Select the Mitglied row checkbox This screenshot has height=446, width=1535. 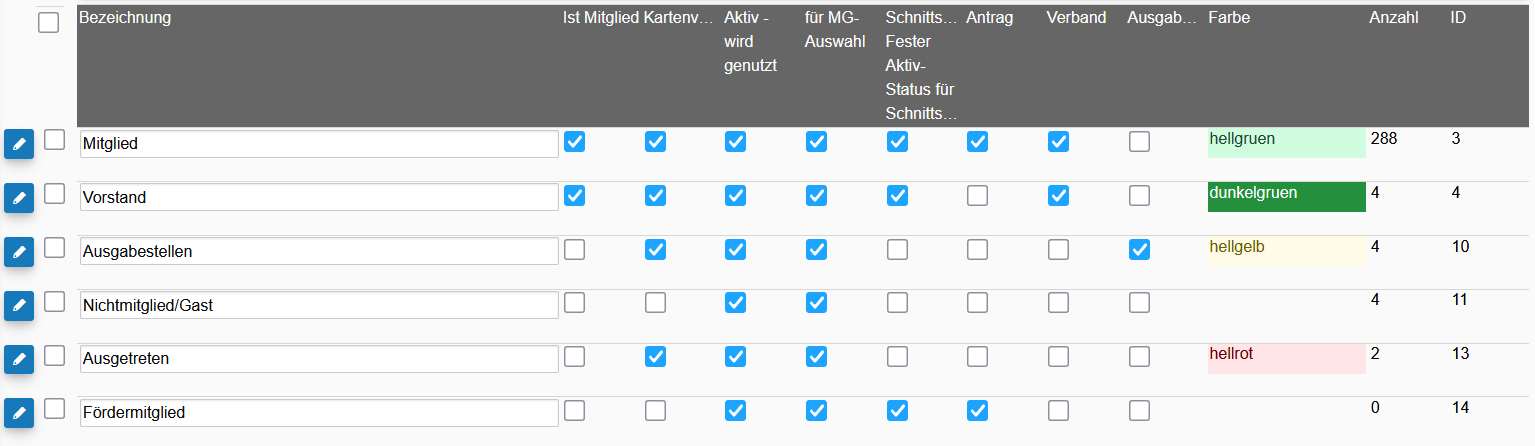[54, 139]
